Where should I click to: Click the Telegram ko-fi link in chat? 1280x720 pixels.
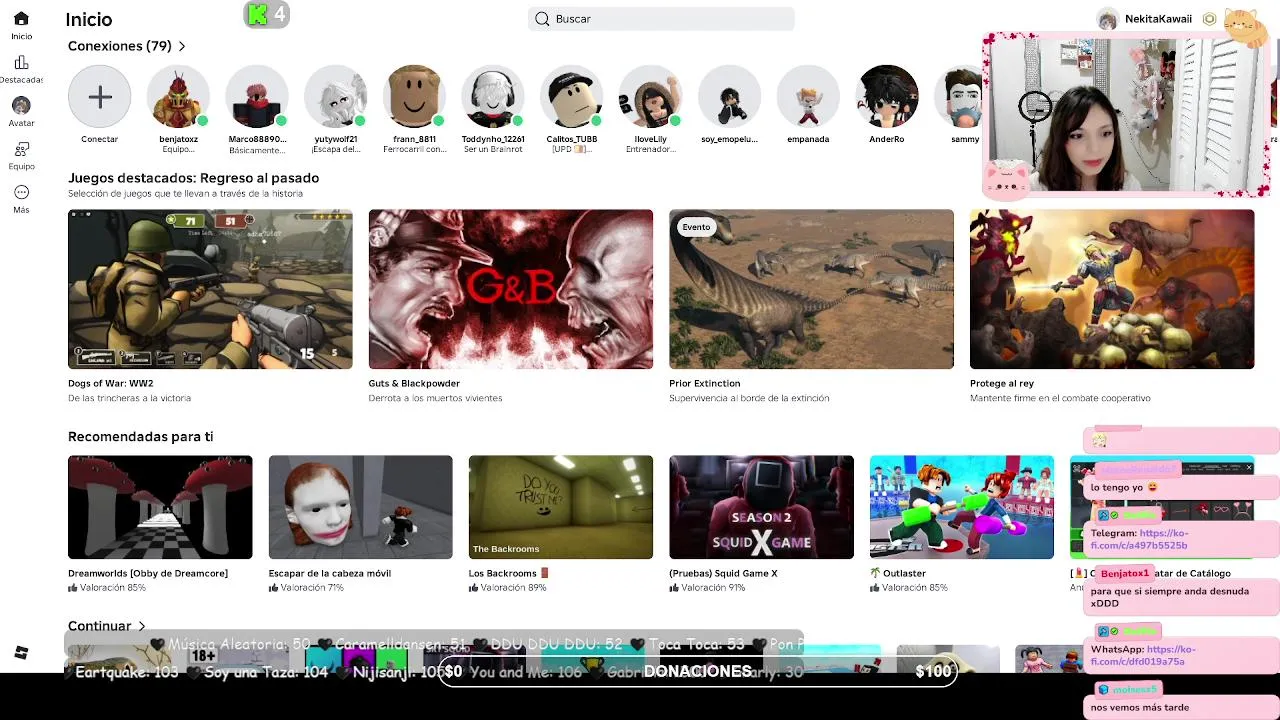tap(1139, 540)
